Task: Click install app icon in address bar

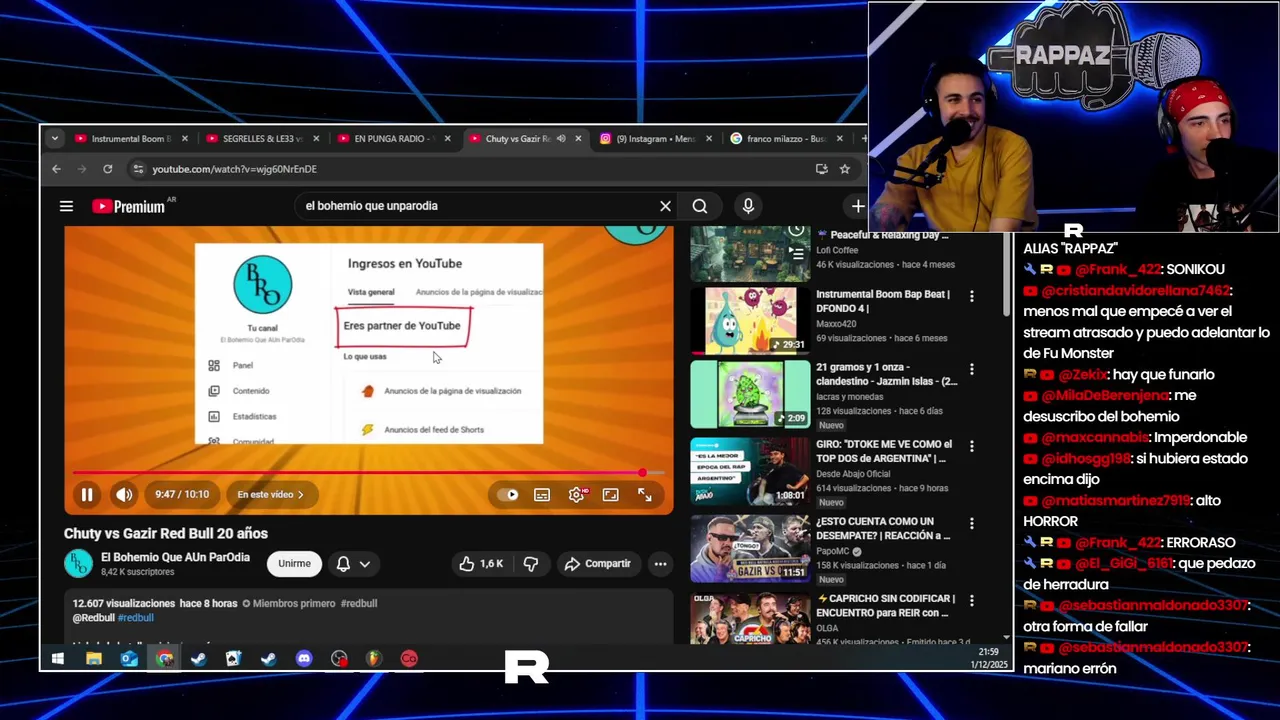Action: [821, 169]
